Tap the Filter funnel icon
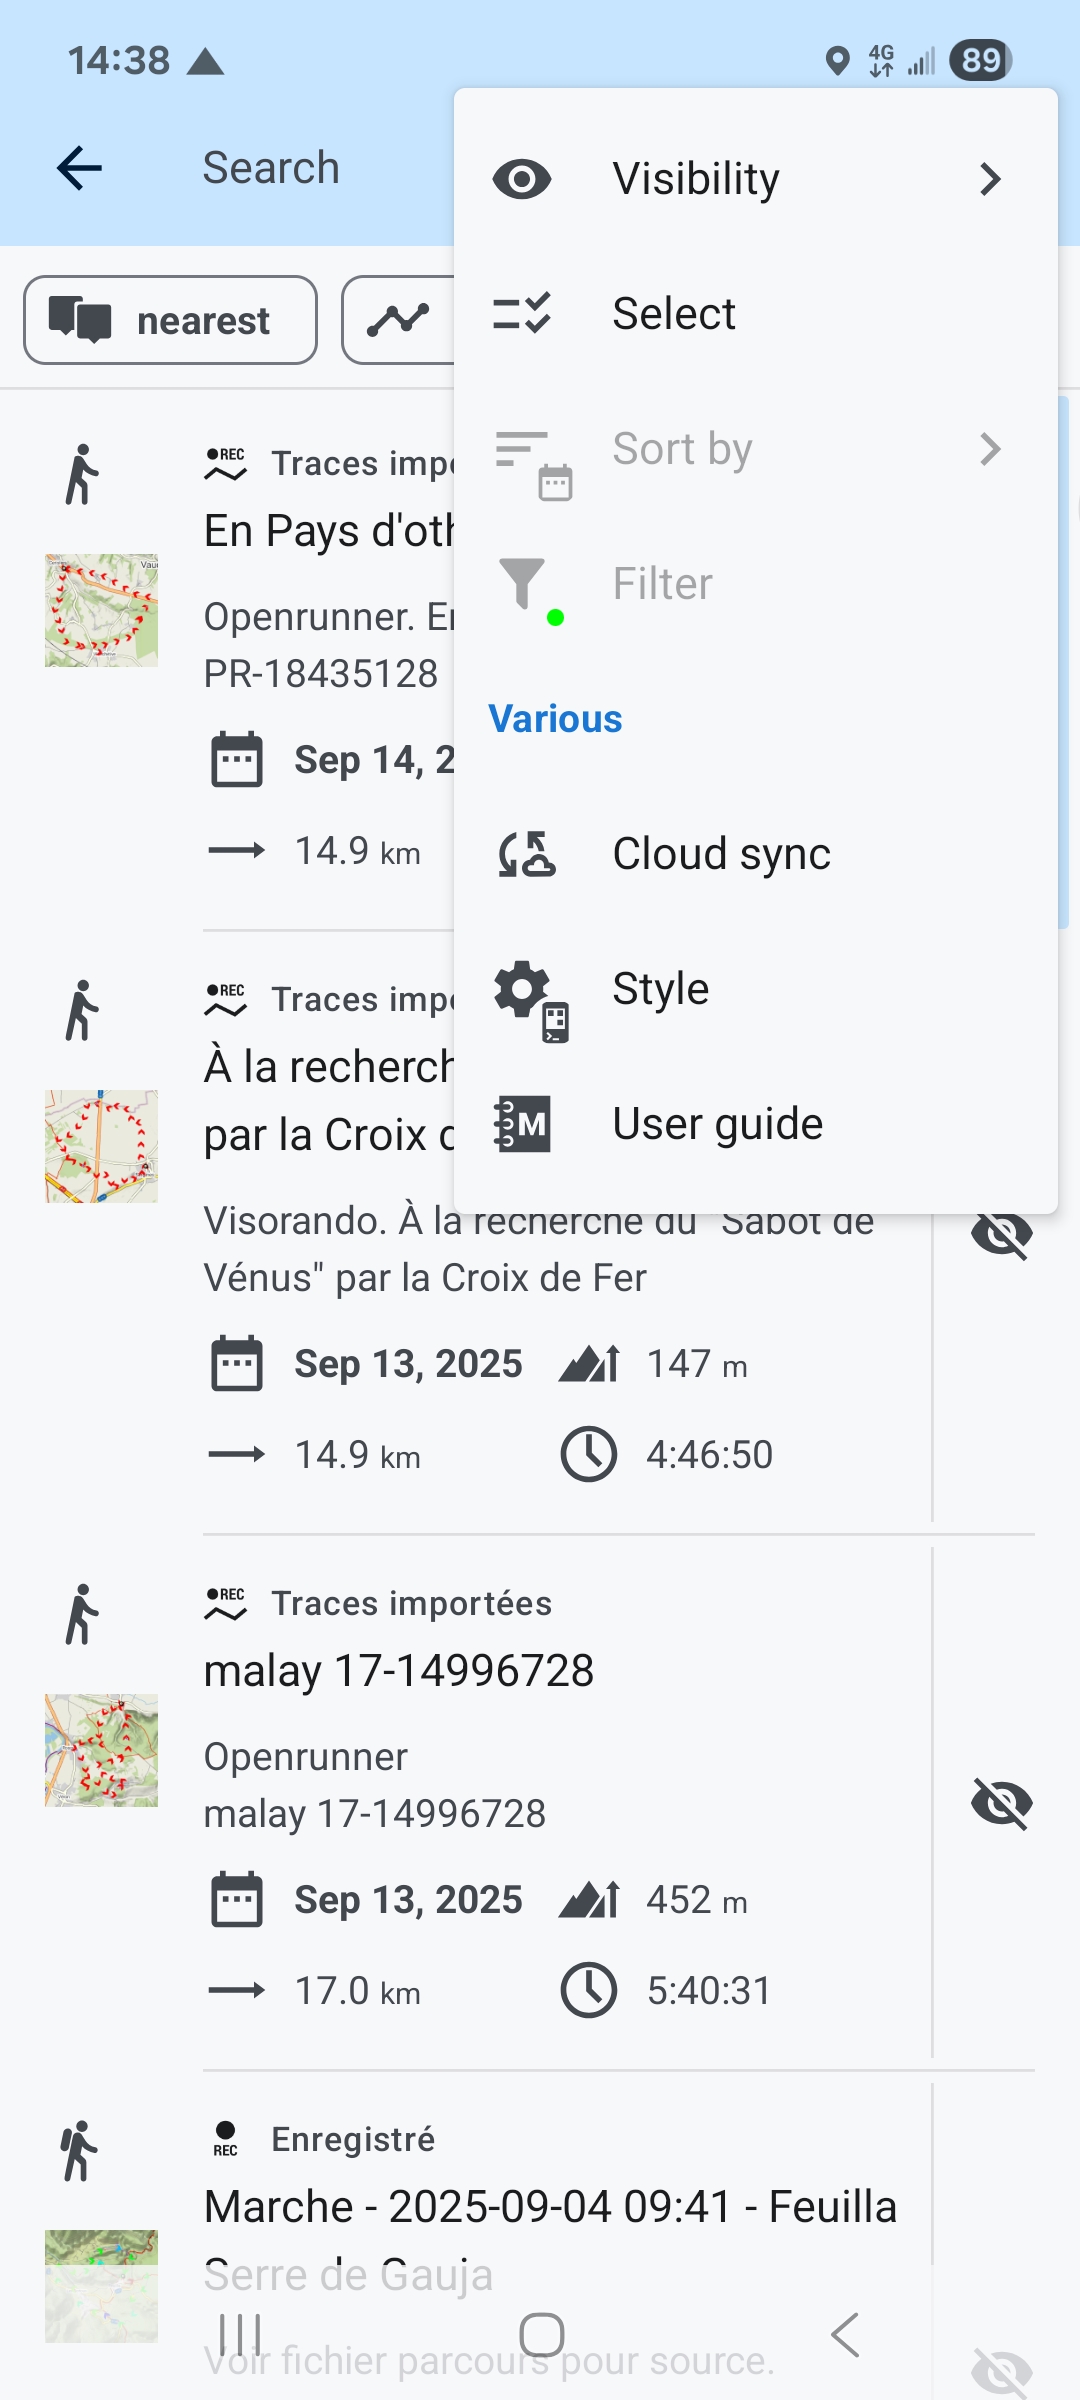 point(523,584)
